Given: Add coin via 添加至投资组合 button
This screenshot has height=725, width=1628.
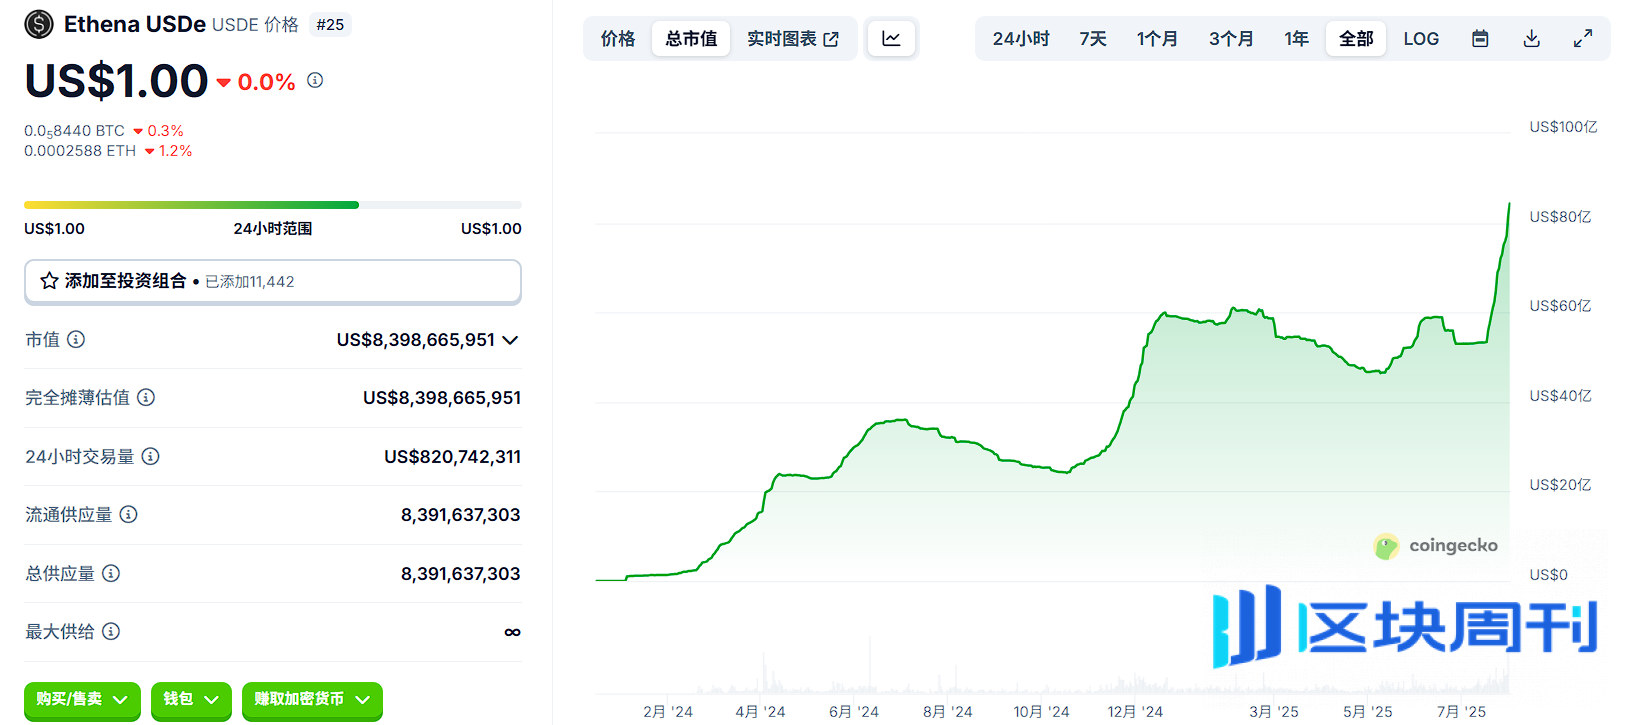Looking at the screenshot, I should 273,281.
